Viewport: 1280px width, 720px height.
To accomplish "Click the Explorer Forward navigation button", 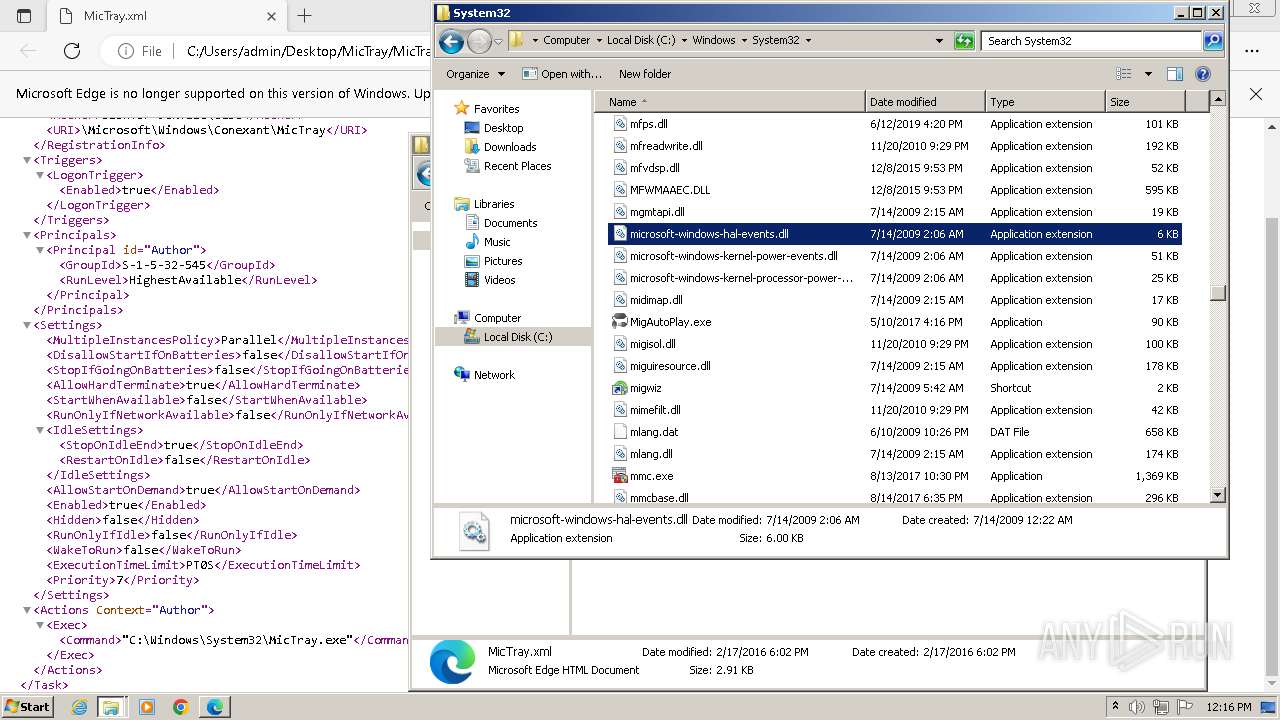I will tap(479, 41).
